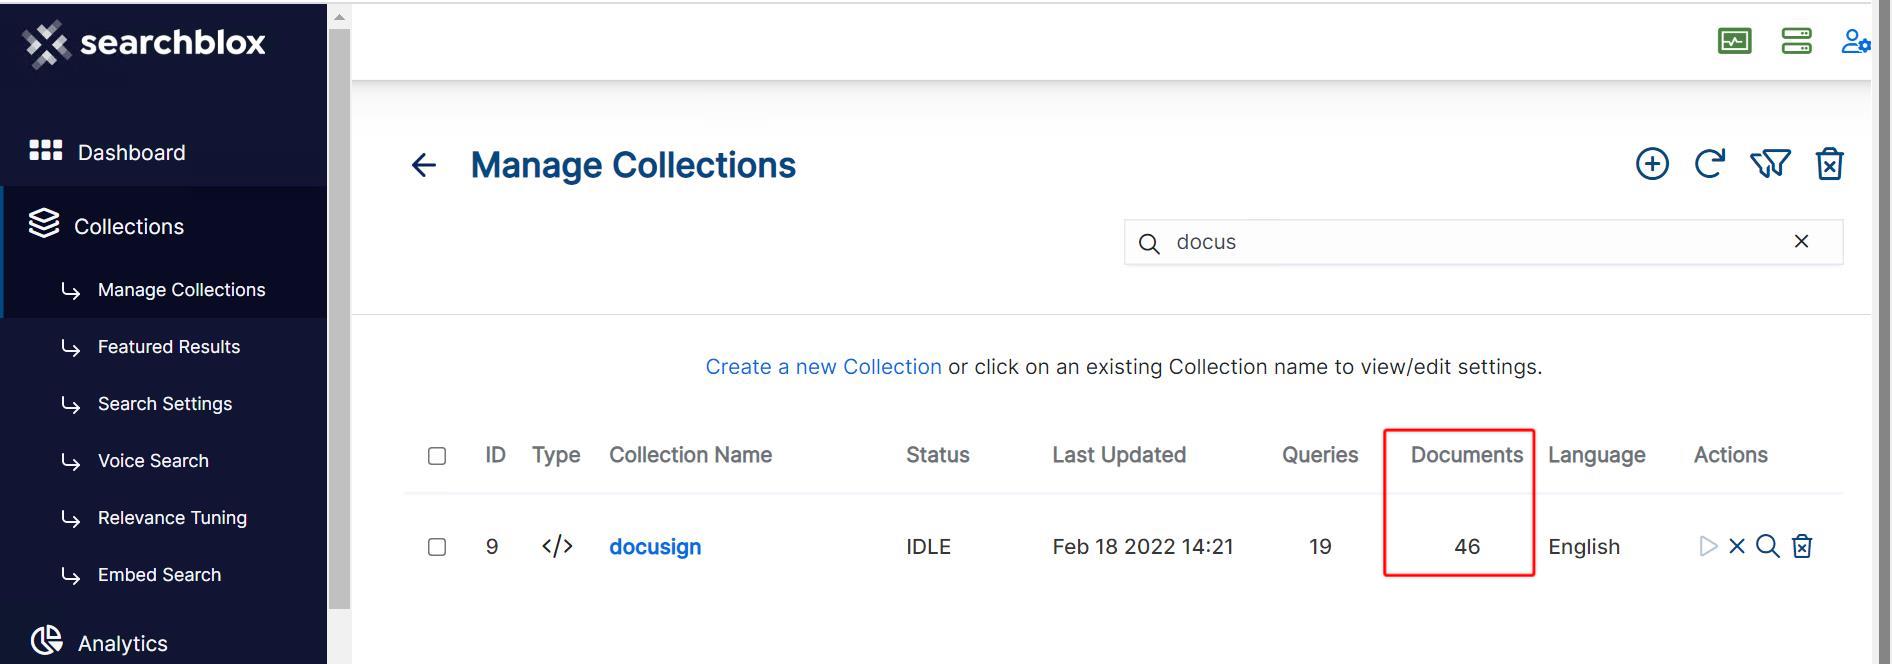
Task: Open the user settings icon
Action: [1856, 41]
